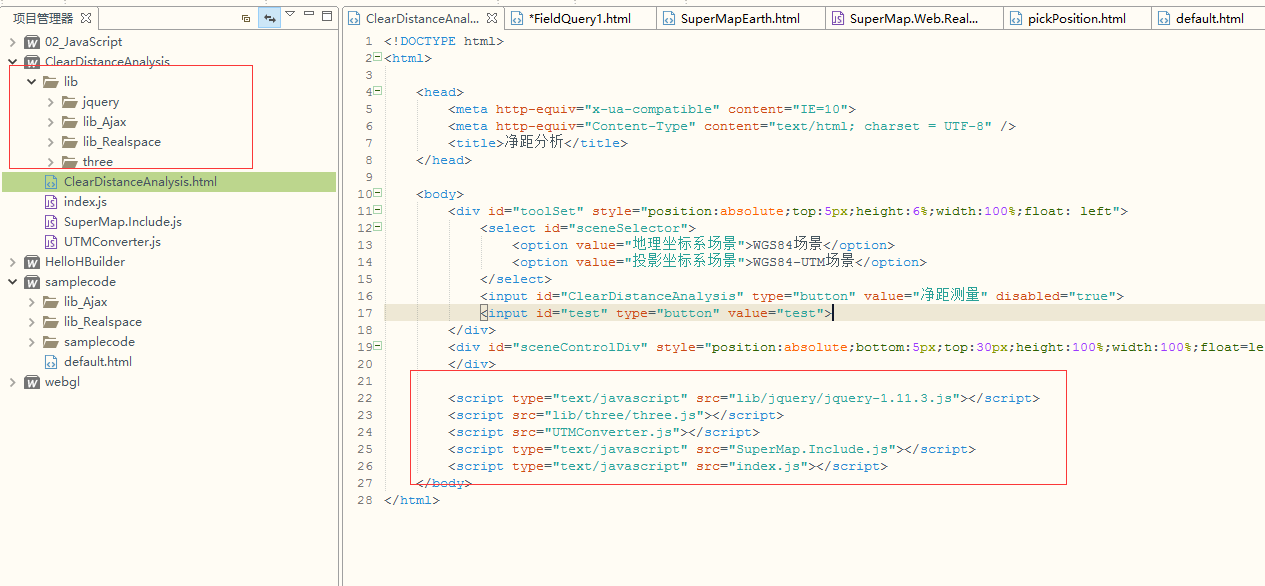Collapse the ClearDistanceAnalysis project node
The image size is (1265, 586).
click(12, 62)
